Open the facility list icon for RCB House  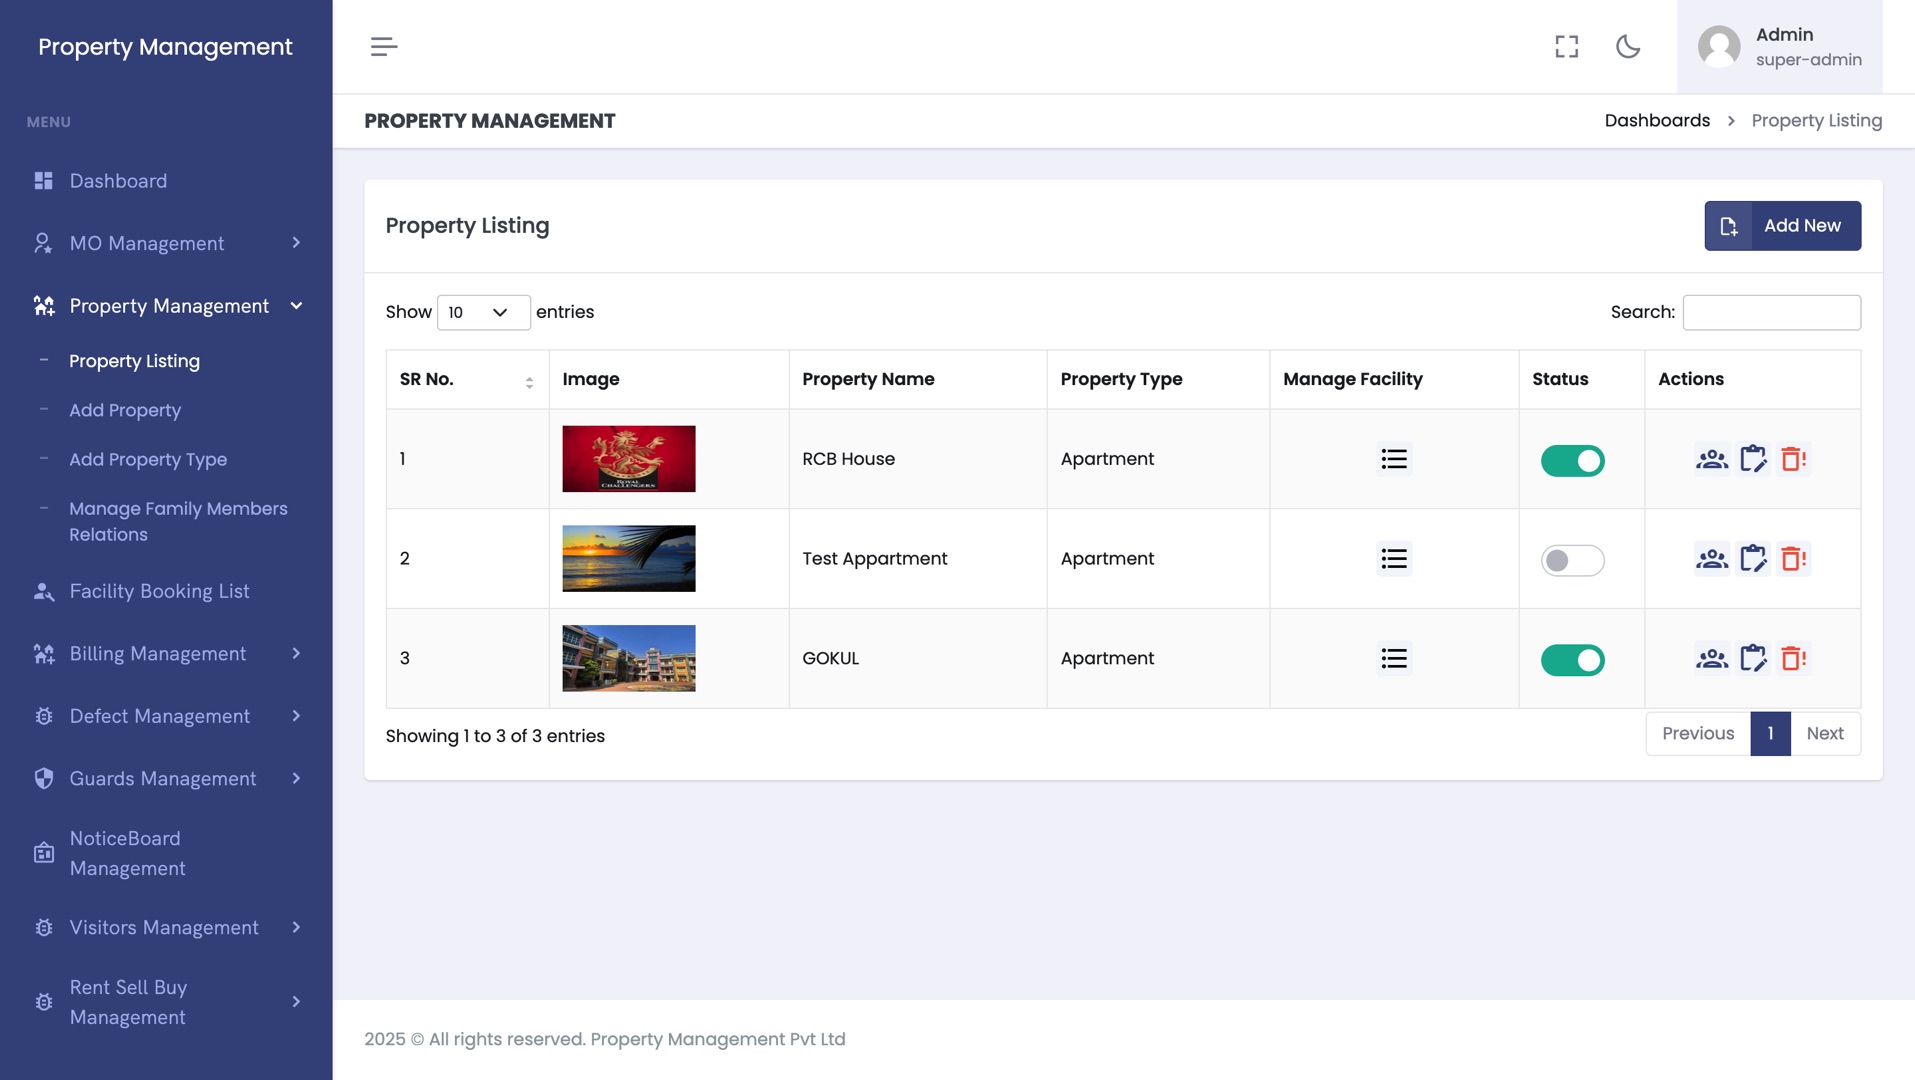1394,459
